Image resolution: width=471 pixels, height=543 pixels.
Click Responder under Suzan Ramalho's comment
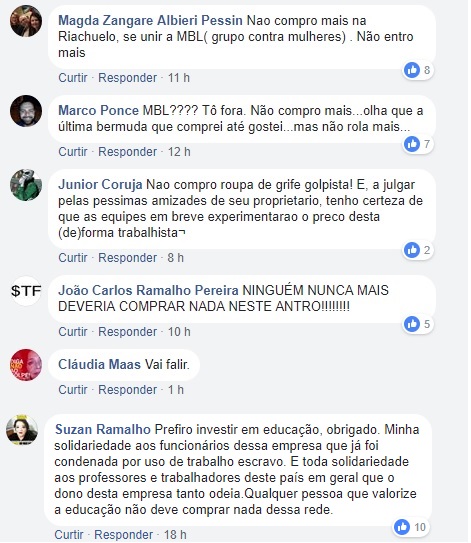124,535
